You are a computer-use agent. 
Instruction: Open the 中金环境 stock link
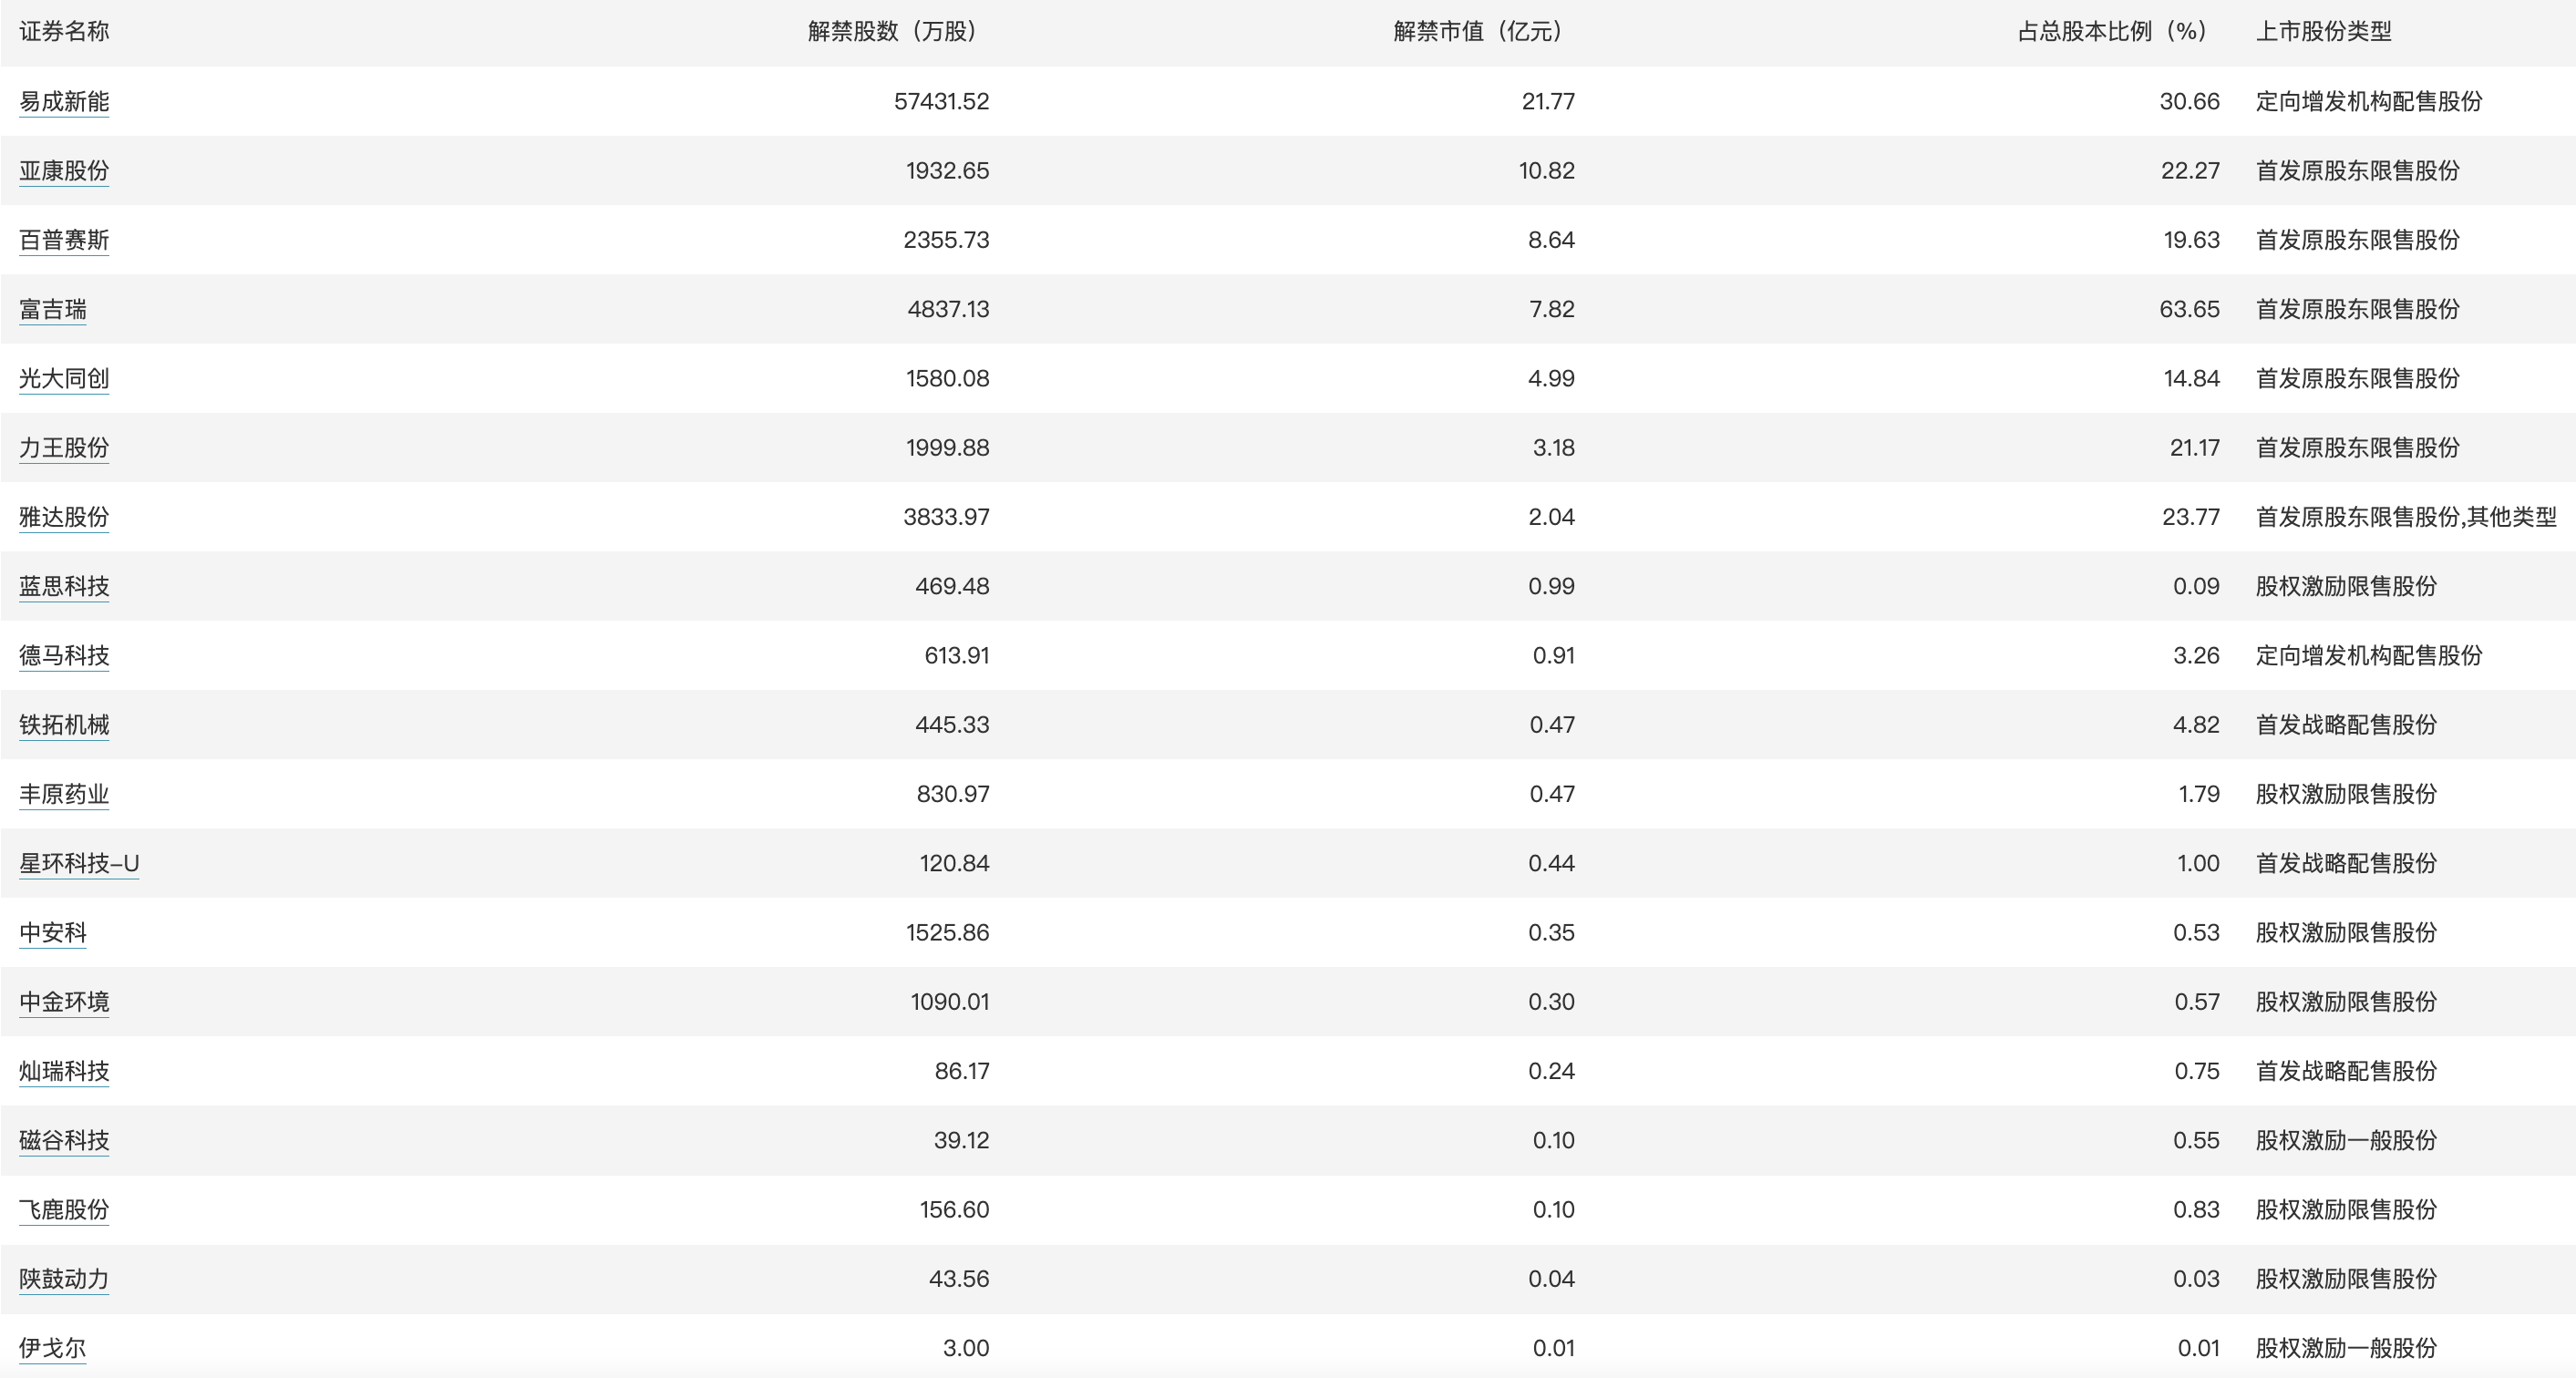(x=64, y=1002)
